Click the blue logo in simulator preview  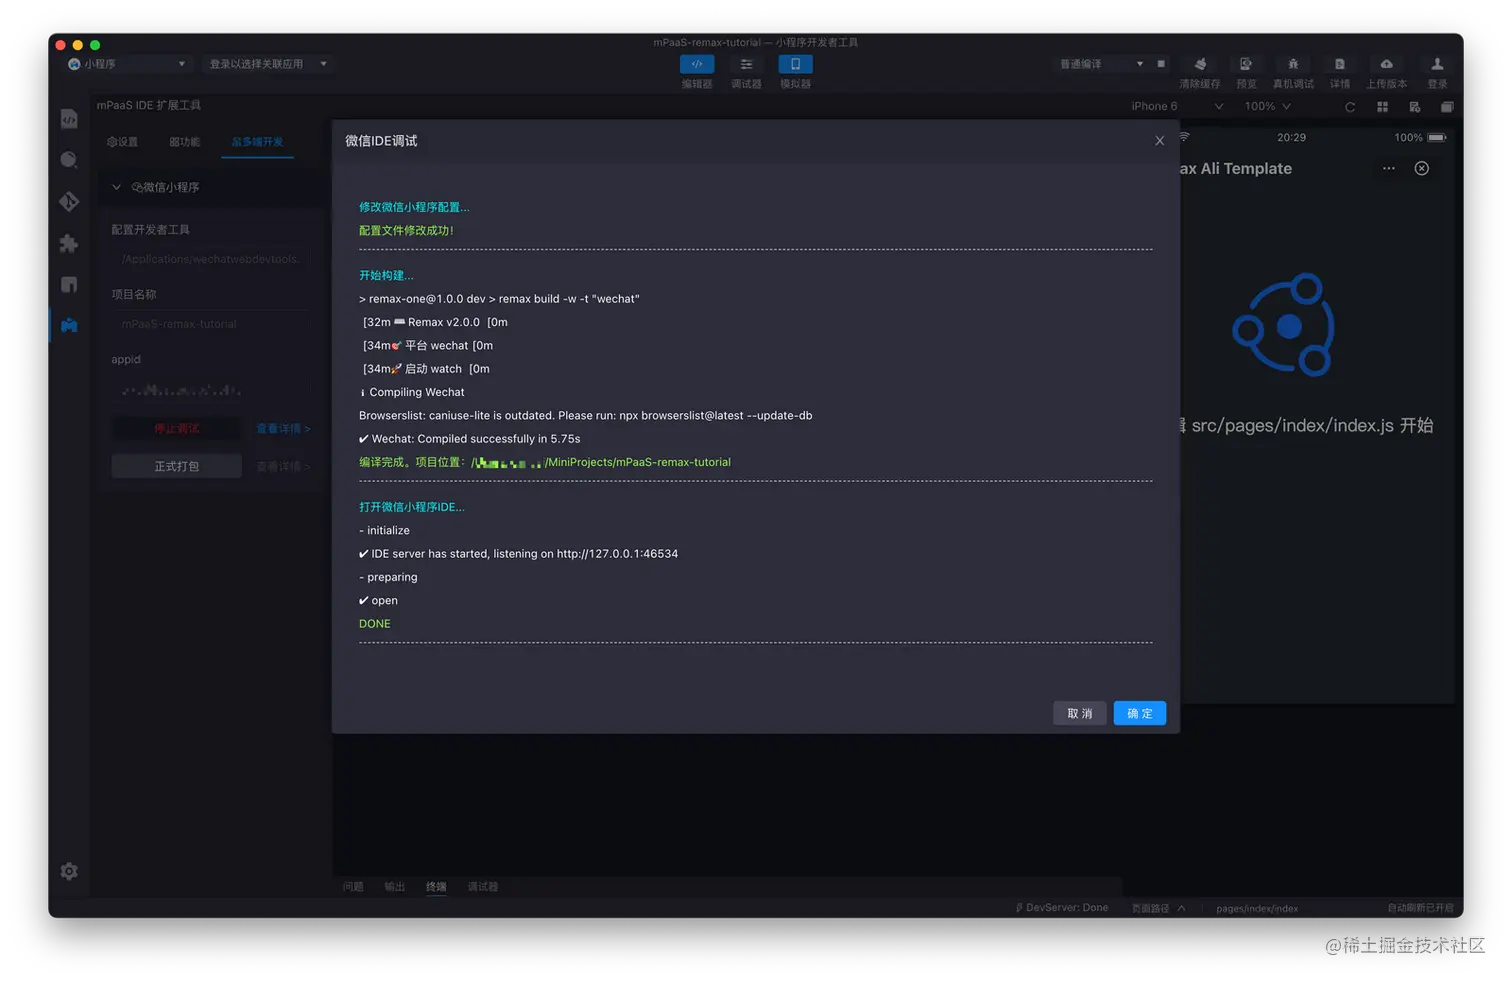(1284, 325)
